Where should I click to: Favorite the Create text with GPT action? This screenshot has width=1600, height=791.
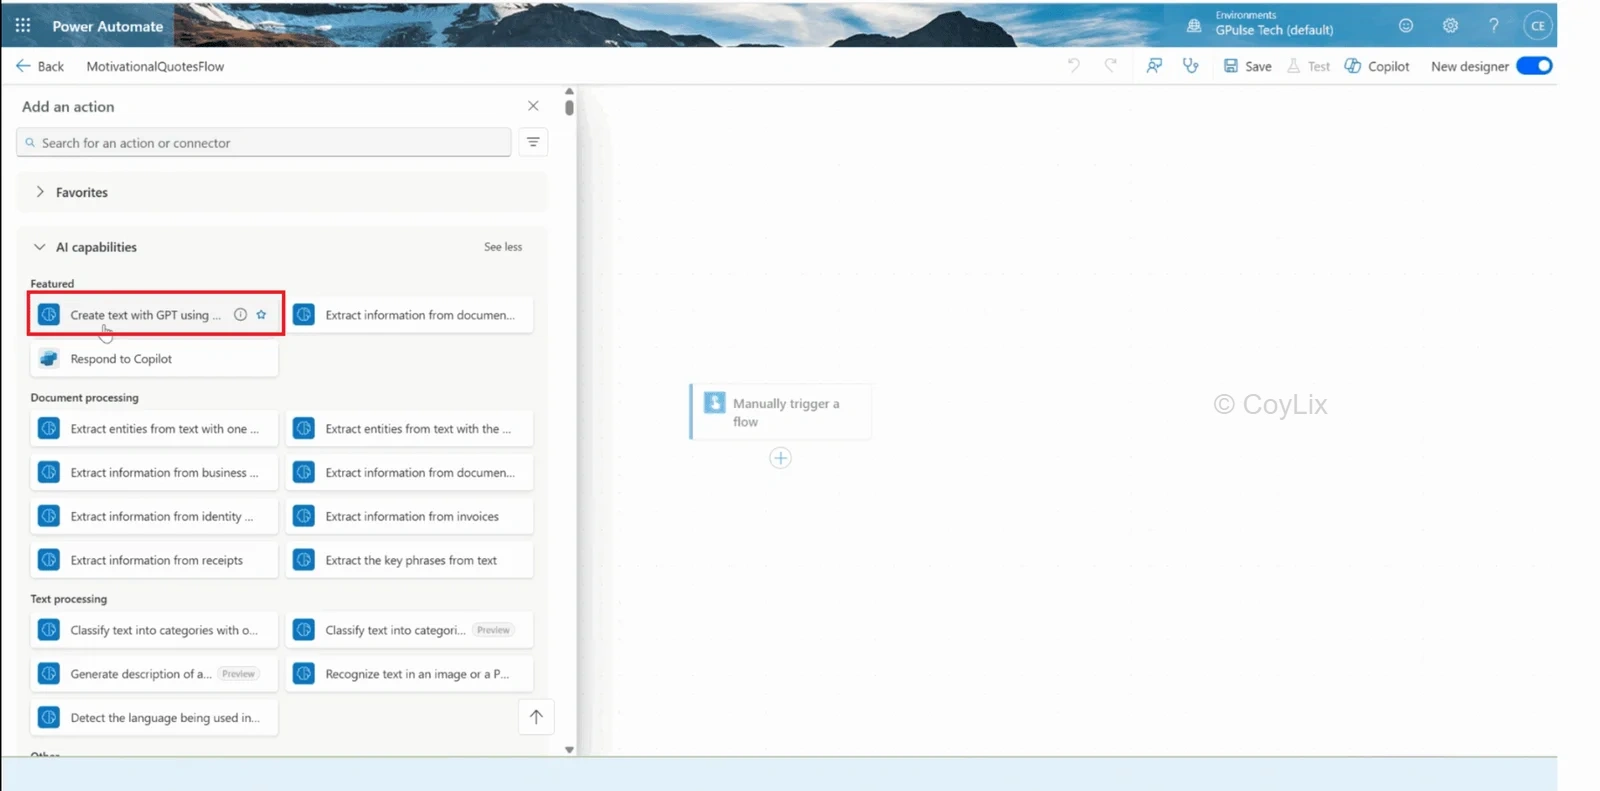[x=261, y=314]
